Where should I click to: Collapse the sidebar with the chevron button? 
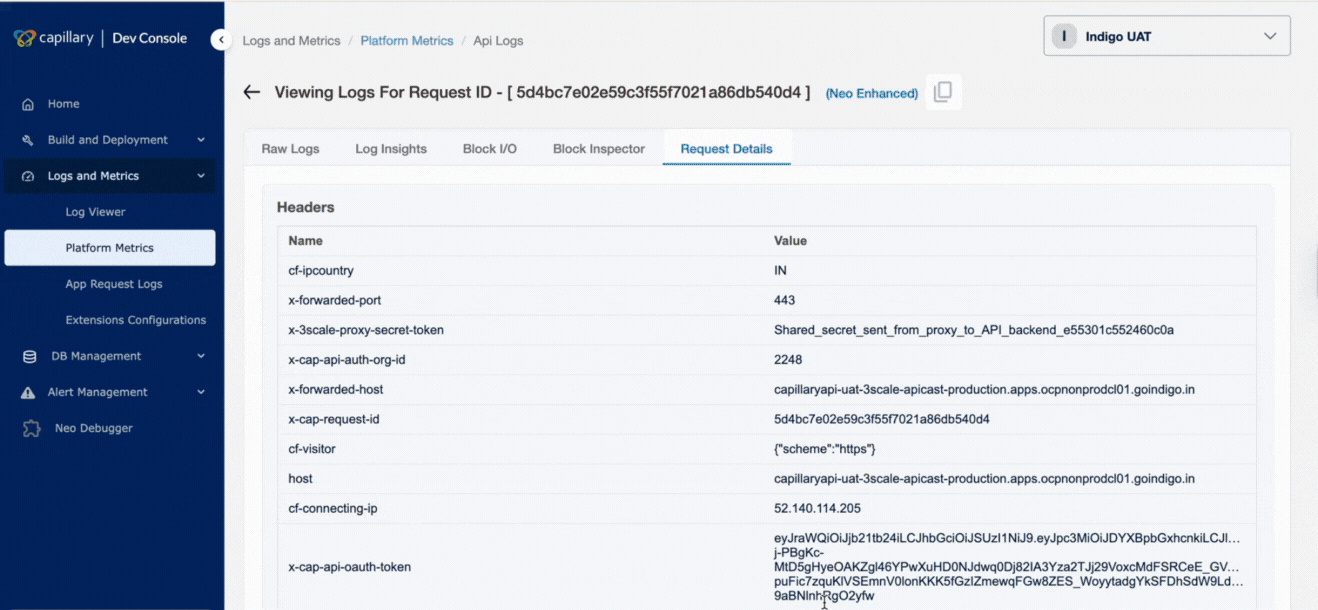tap(220, 40)
